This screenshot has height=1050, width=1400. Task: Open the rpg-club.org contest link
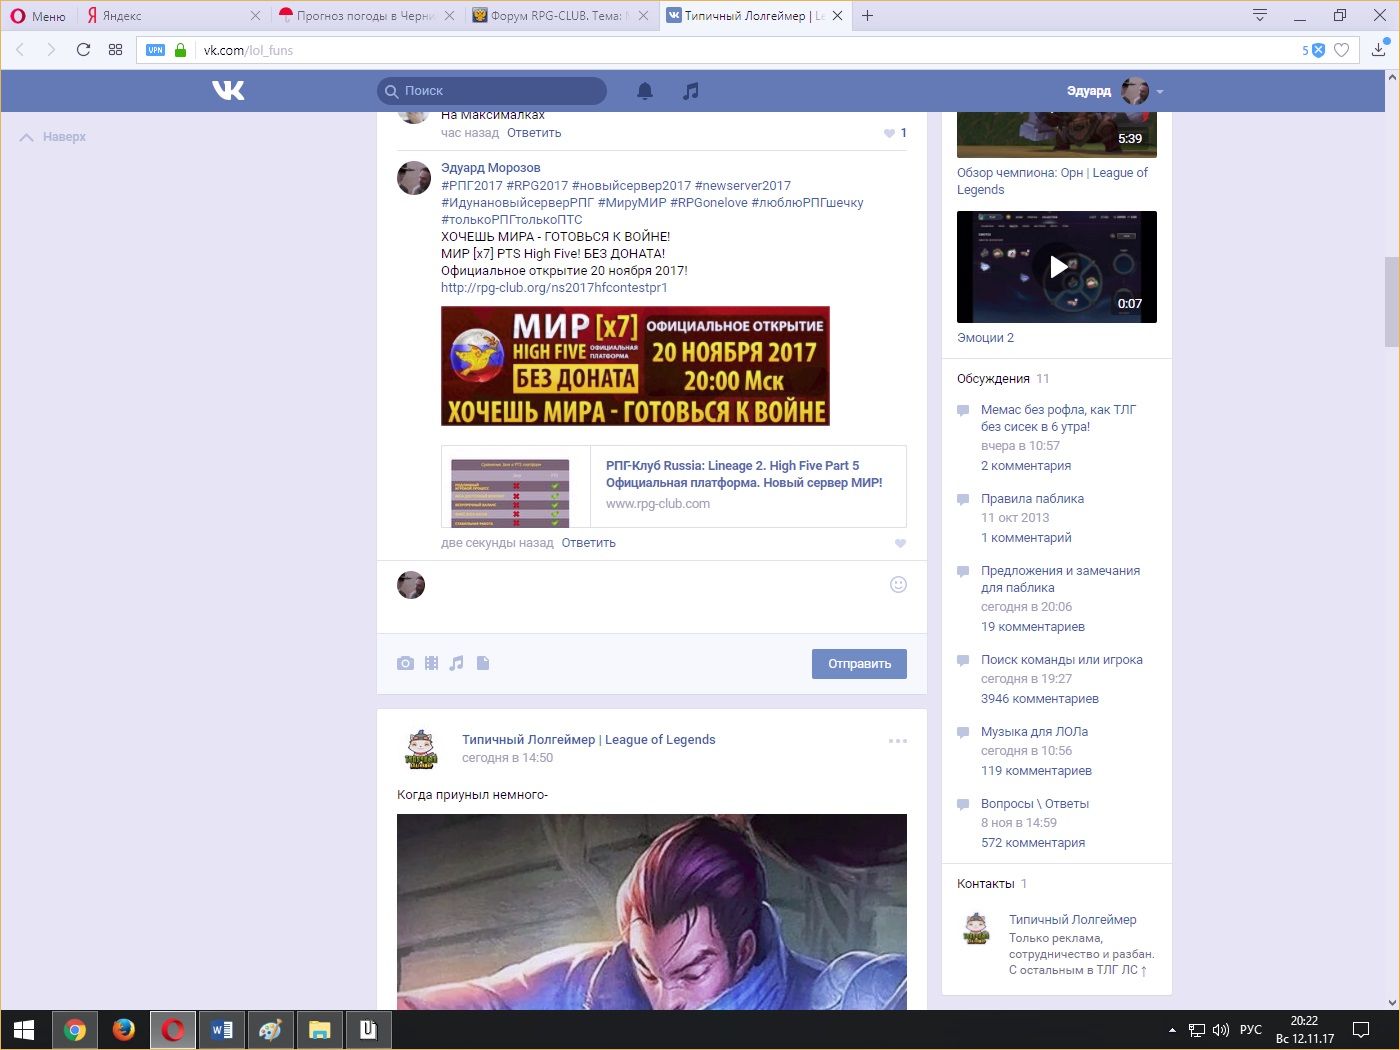point(554,288)
